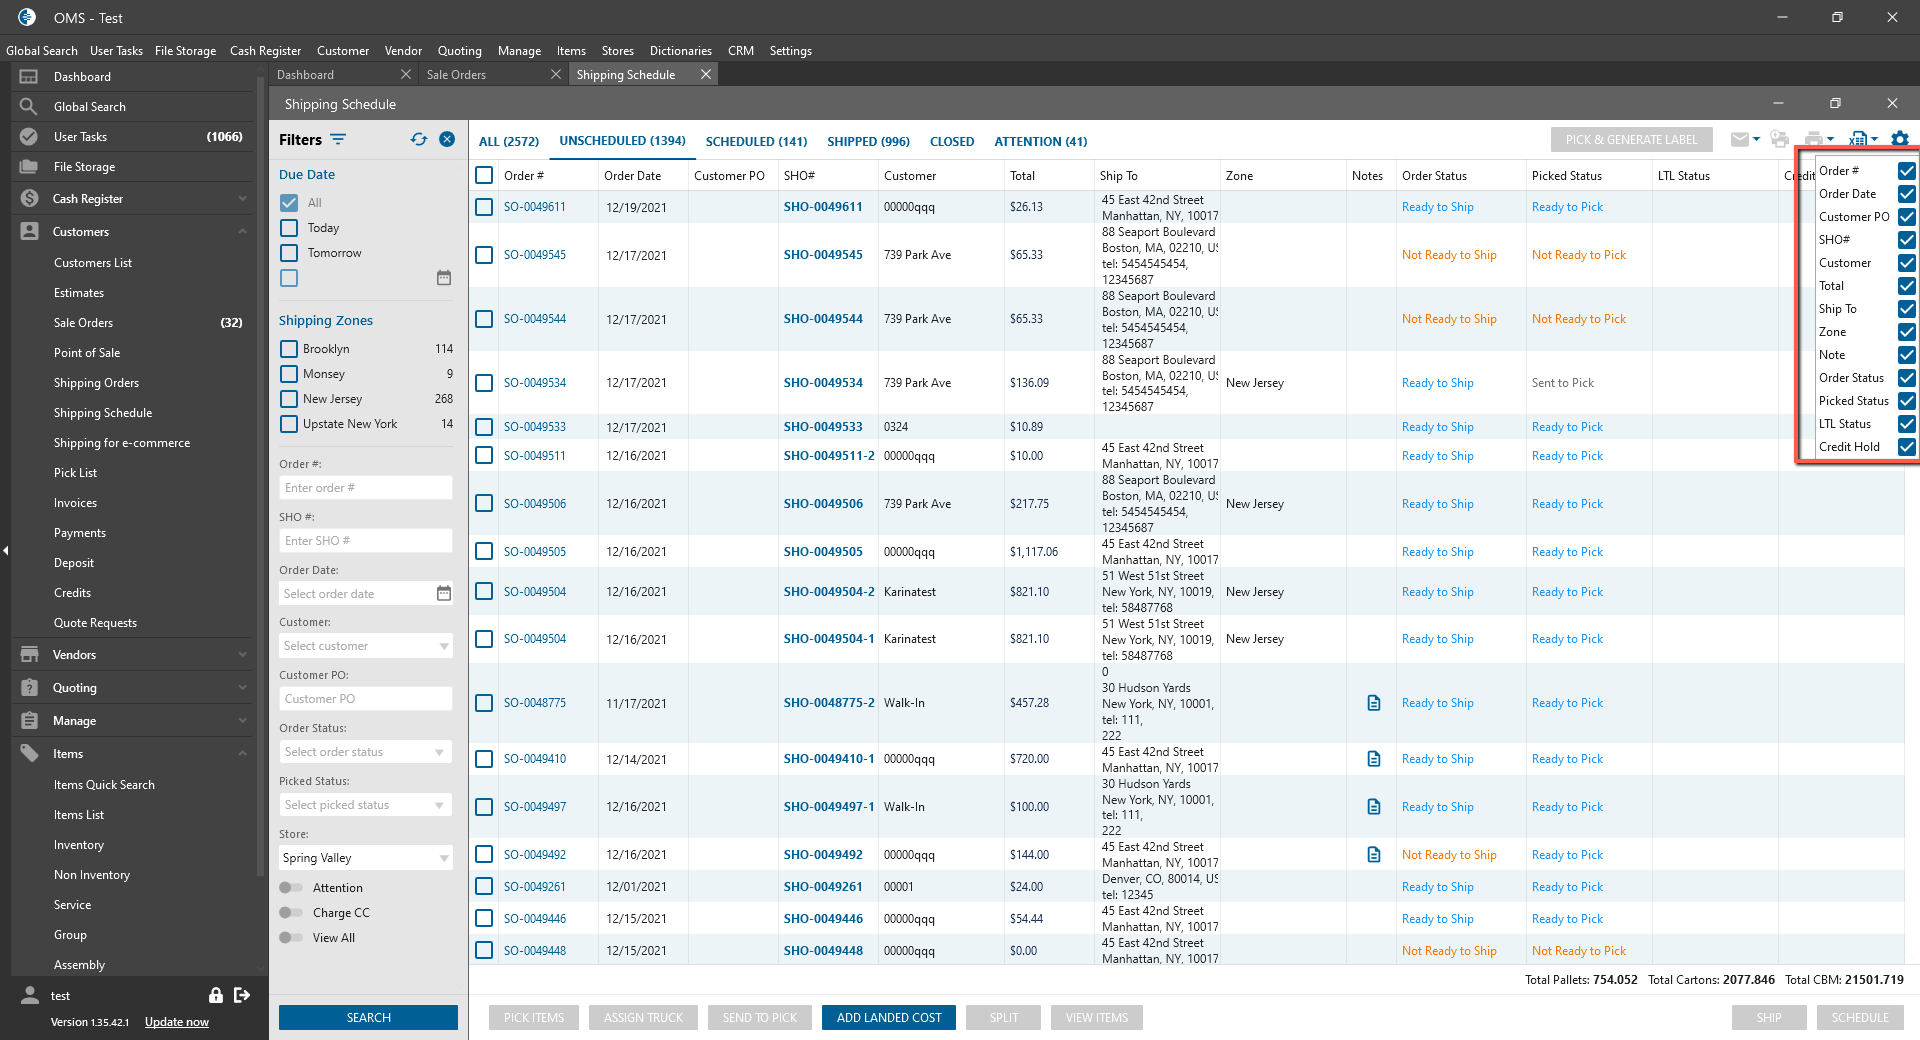Open the SHO-0049611 shipping order link
This screenshot has height=1040, width=1920.
[x=822, y=207]
